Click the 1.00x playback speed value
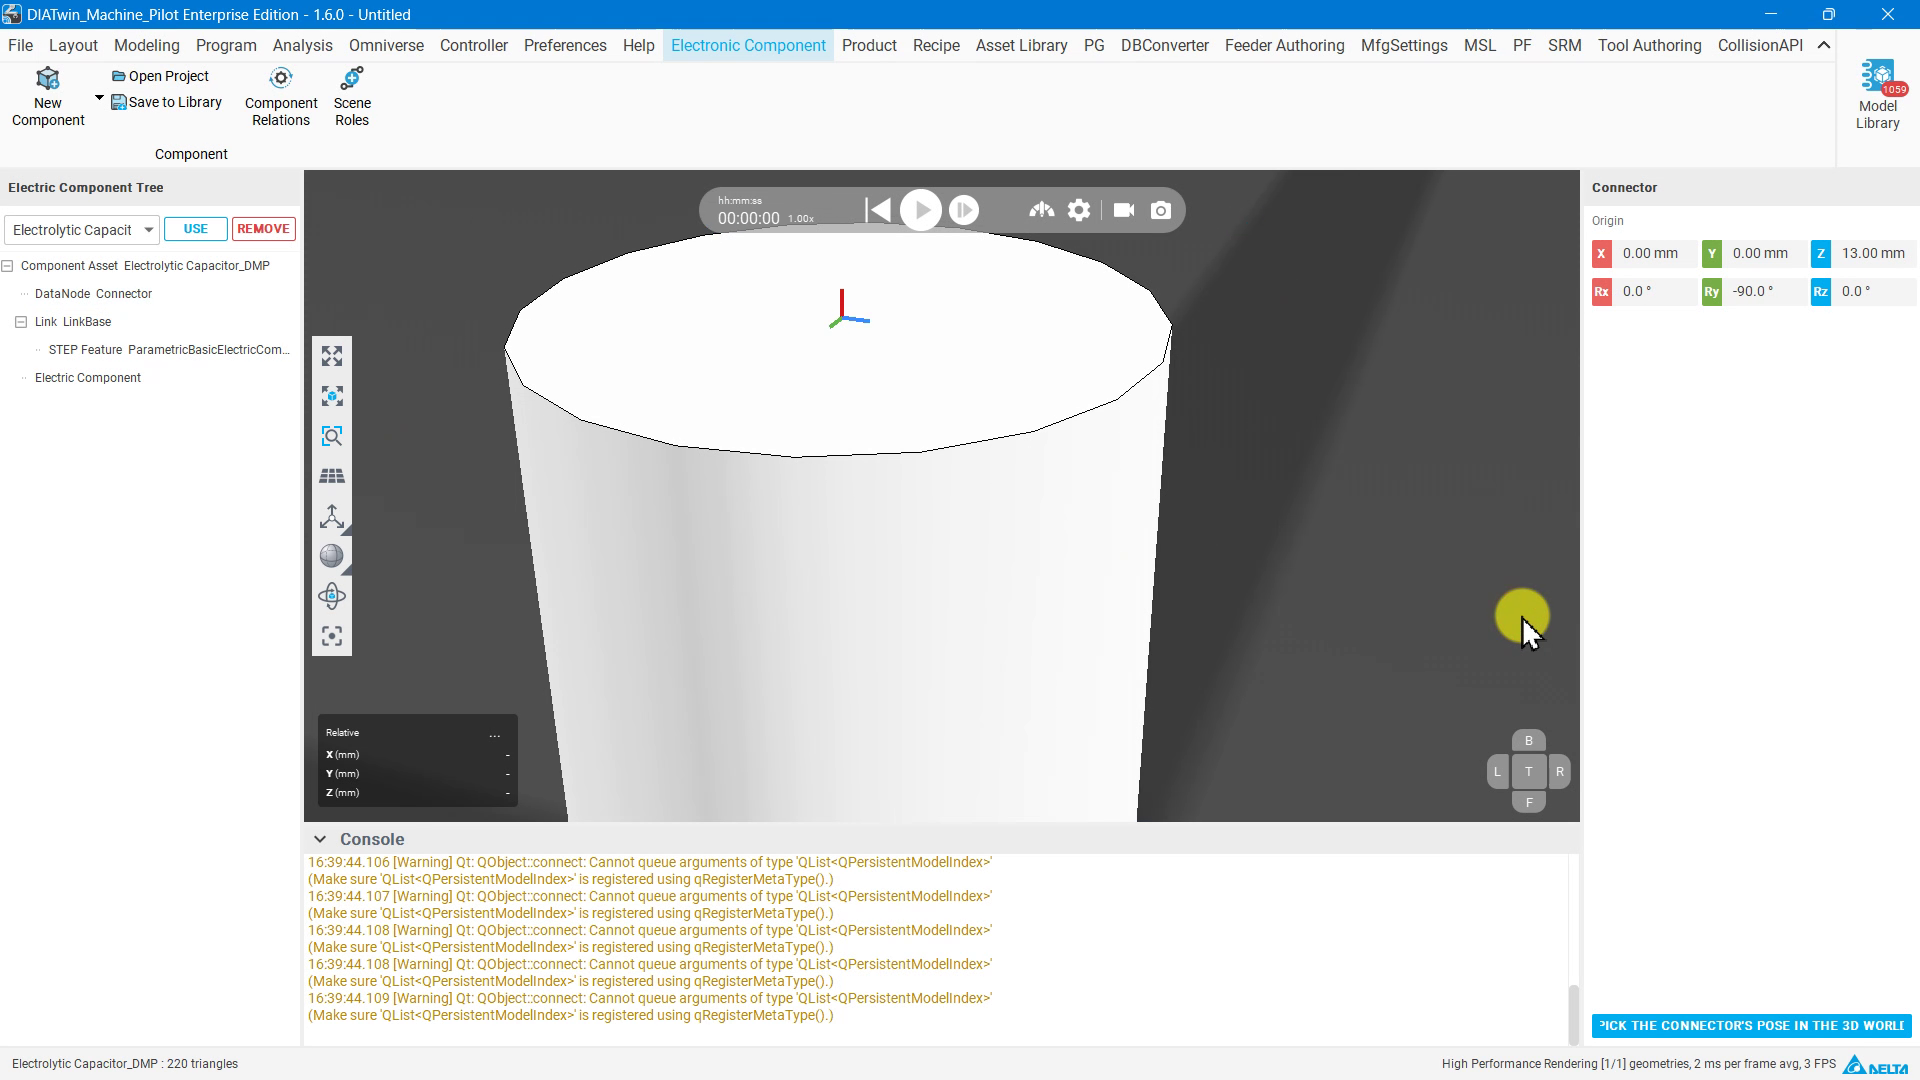1920x1080 pixels. [801, 219]
